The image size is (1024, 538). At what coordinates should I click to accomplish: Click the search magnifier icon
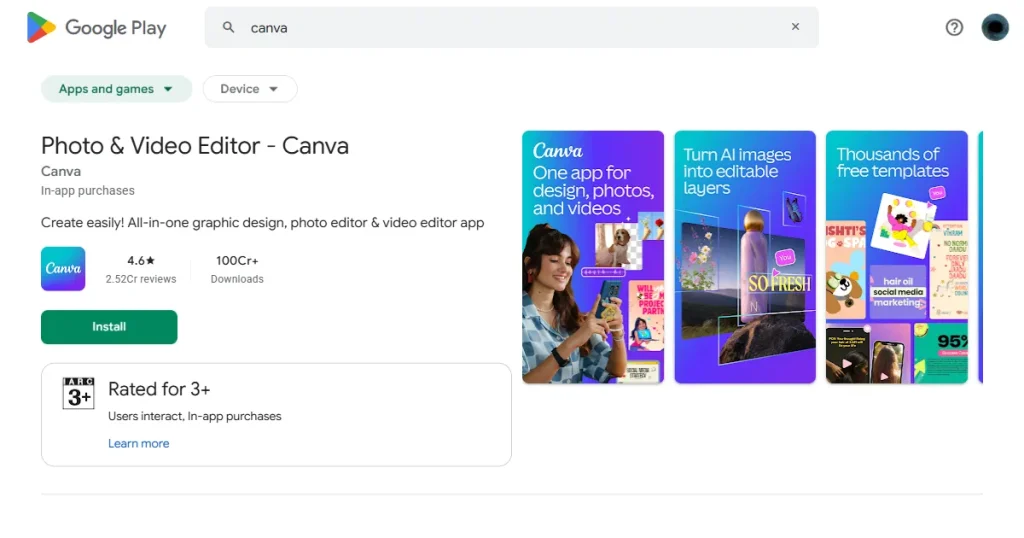click(x=228, y=27)
